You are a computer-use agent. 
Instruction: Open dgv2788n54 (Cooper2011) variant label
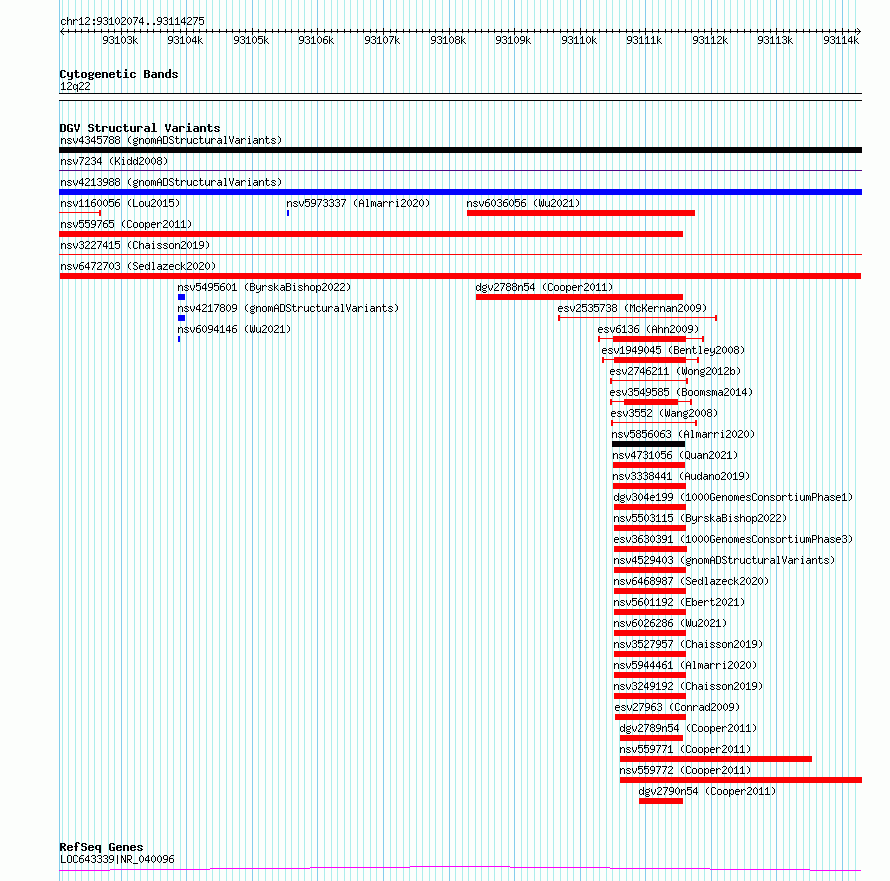544,287
